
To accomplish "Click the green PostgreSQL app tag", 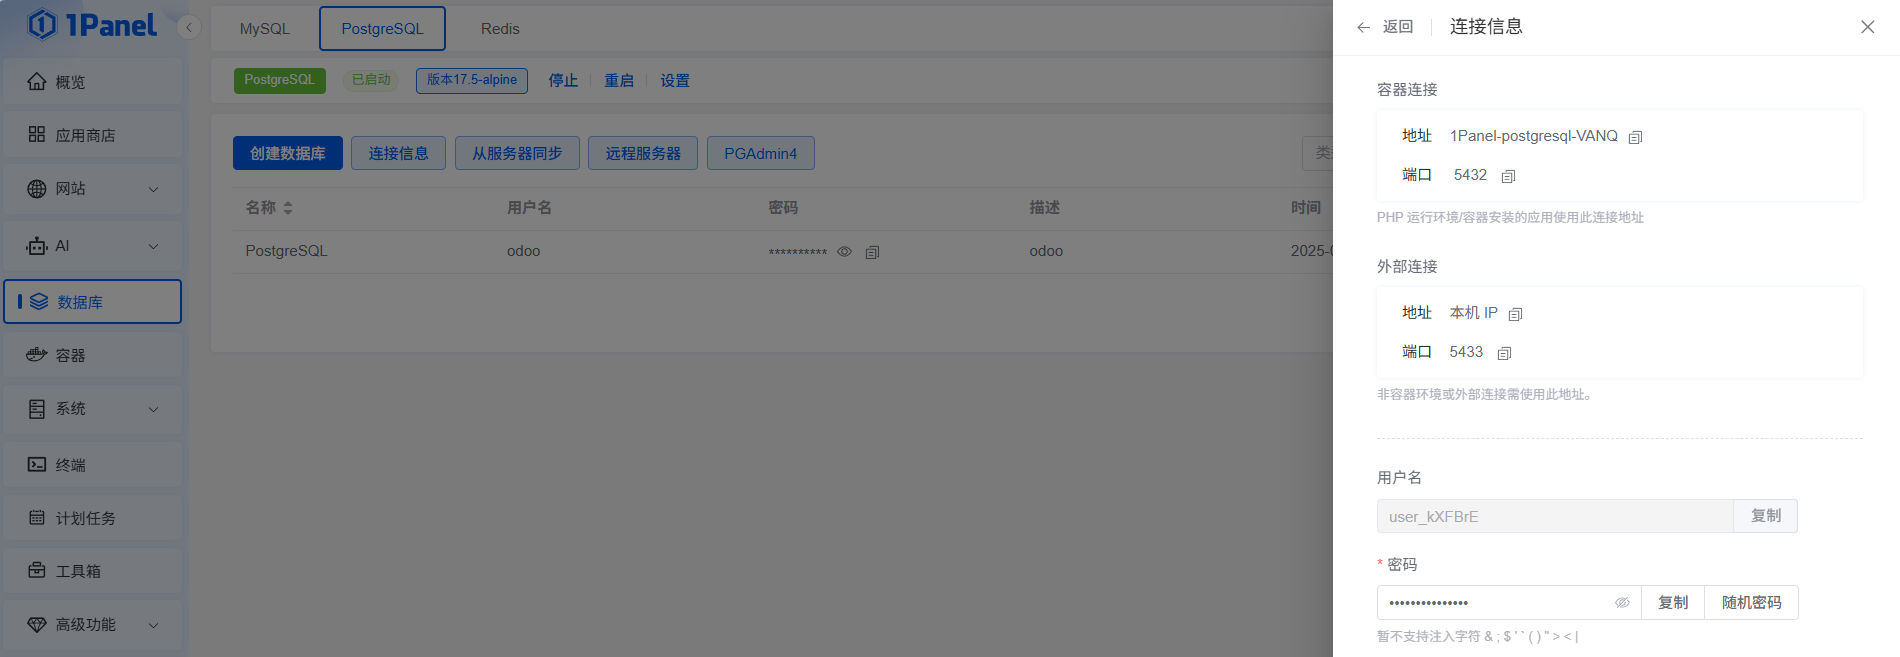I will click(280, 80).
